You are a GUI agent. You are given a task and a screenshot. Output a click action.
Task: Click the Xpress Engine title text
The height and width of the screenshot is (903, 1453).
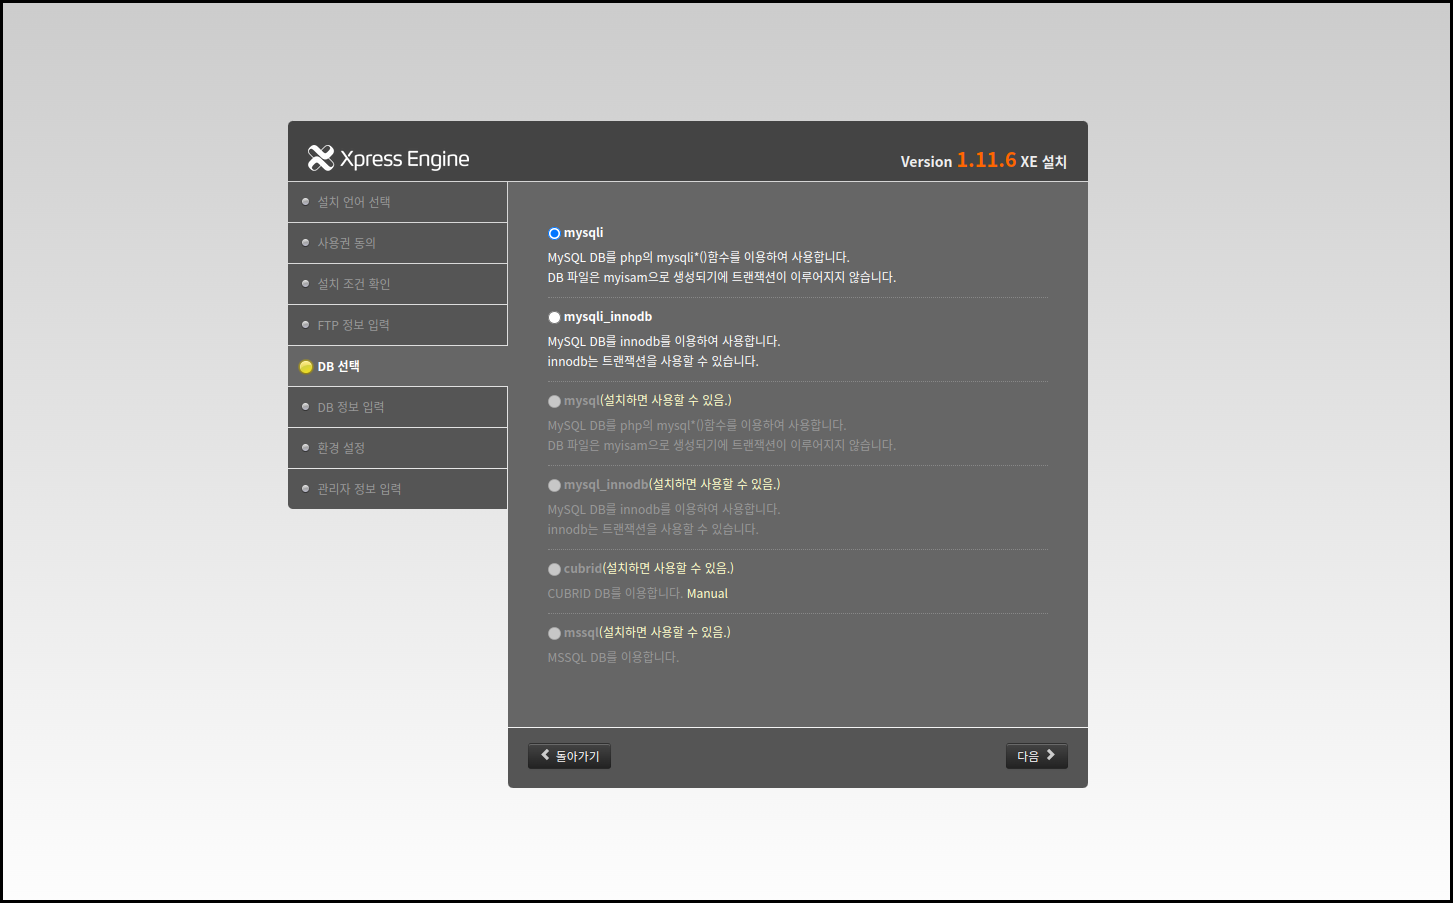(x=404, y=159)
